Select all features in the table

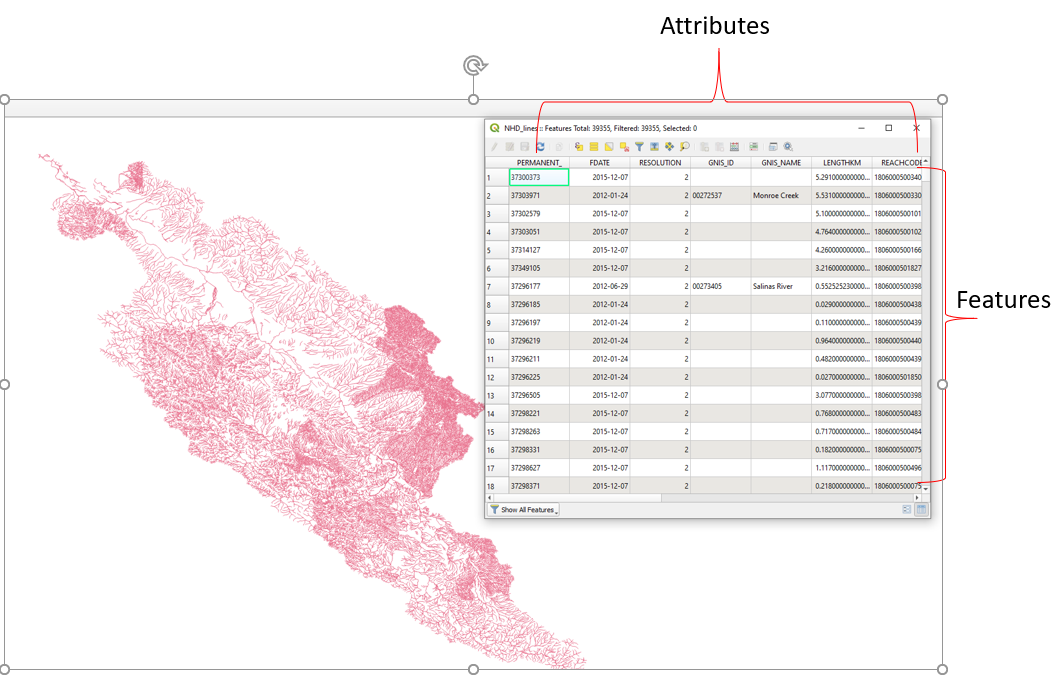pos(594,147)
